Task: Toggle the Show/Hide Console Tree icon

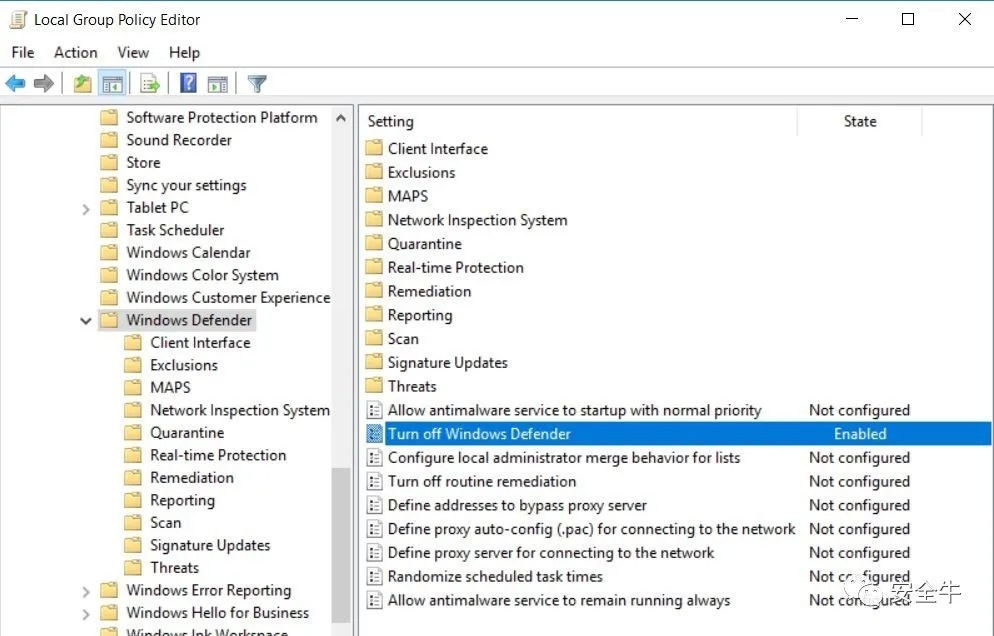Action: point(112,83)
